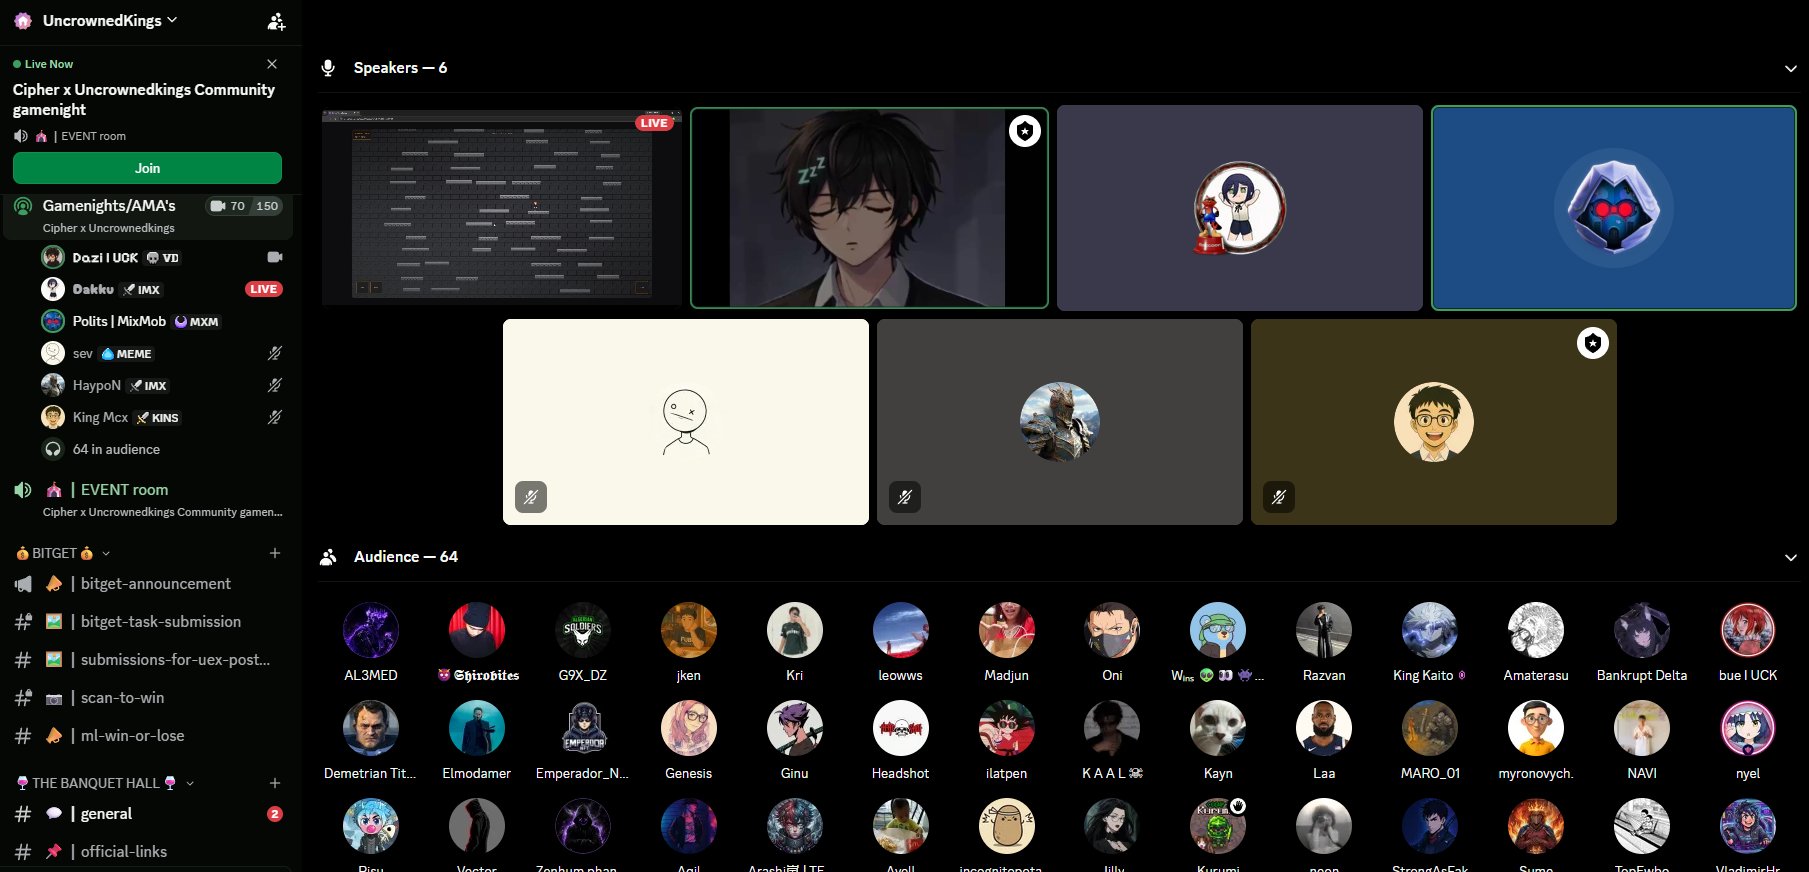Open bitget-announcement channel
The image size is (1809, 872).
click(x=147, y=584)
